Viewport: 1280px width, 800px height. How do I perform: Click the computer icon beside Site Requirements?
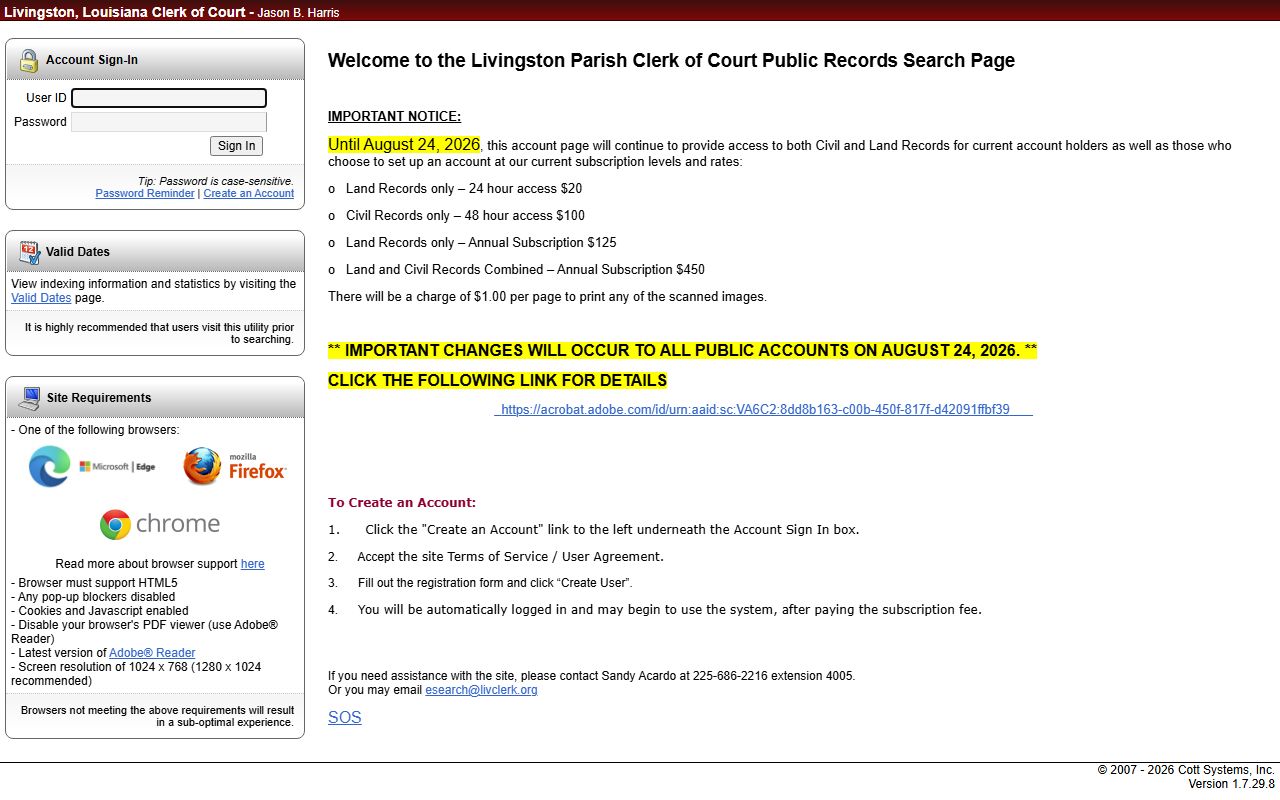[x=30, y=398]
